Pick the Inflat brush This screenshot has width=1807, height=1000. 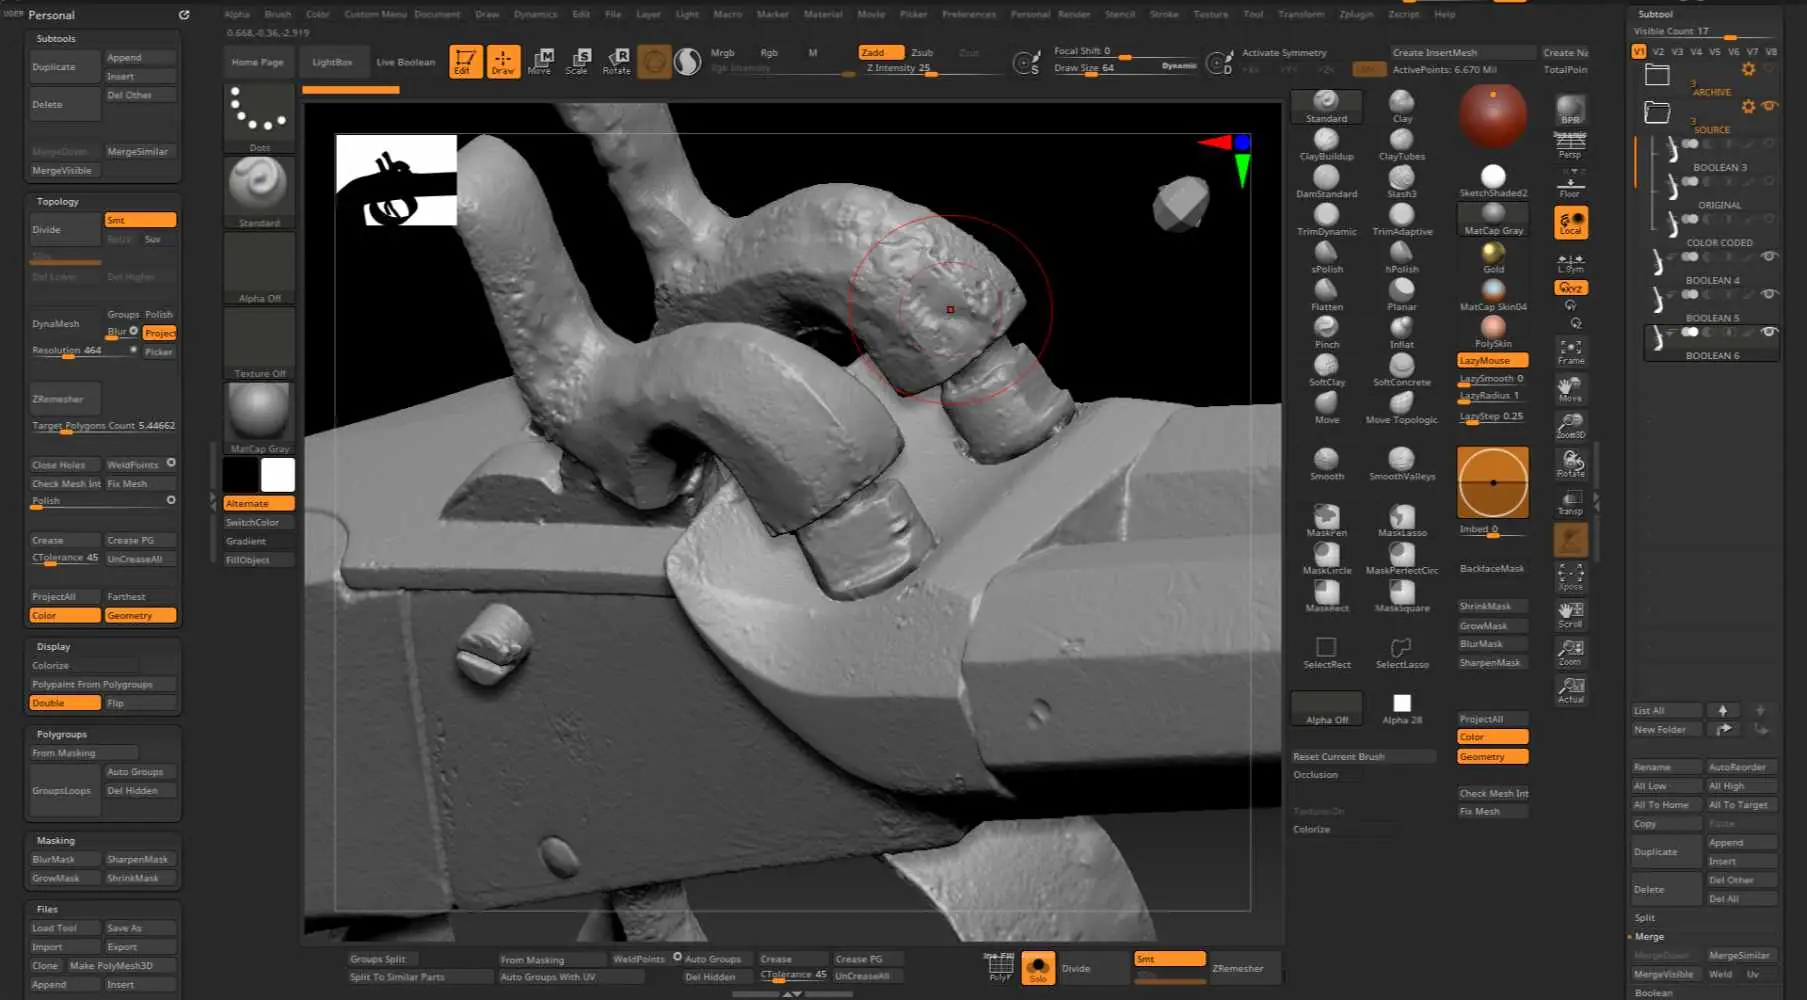pos(1402,333)
